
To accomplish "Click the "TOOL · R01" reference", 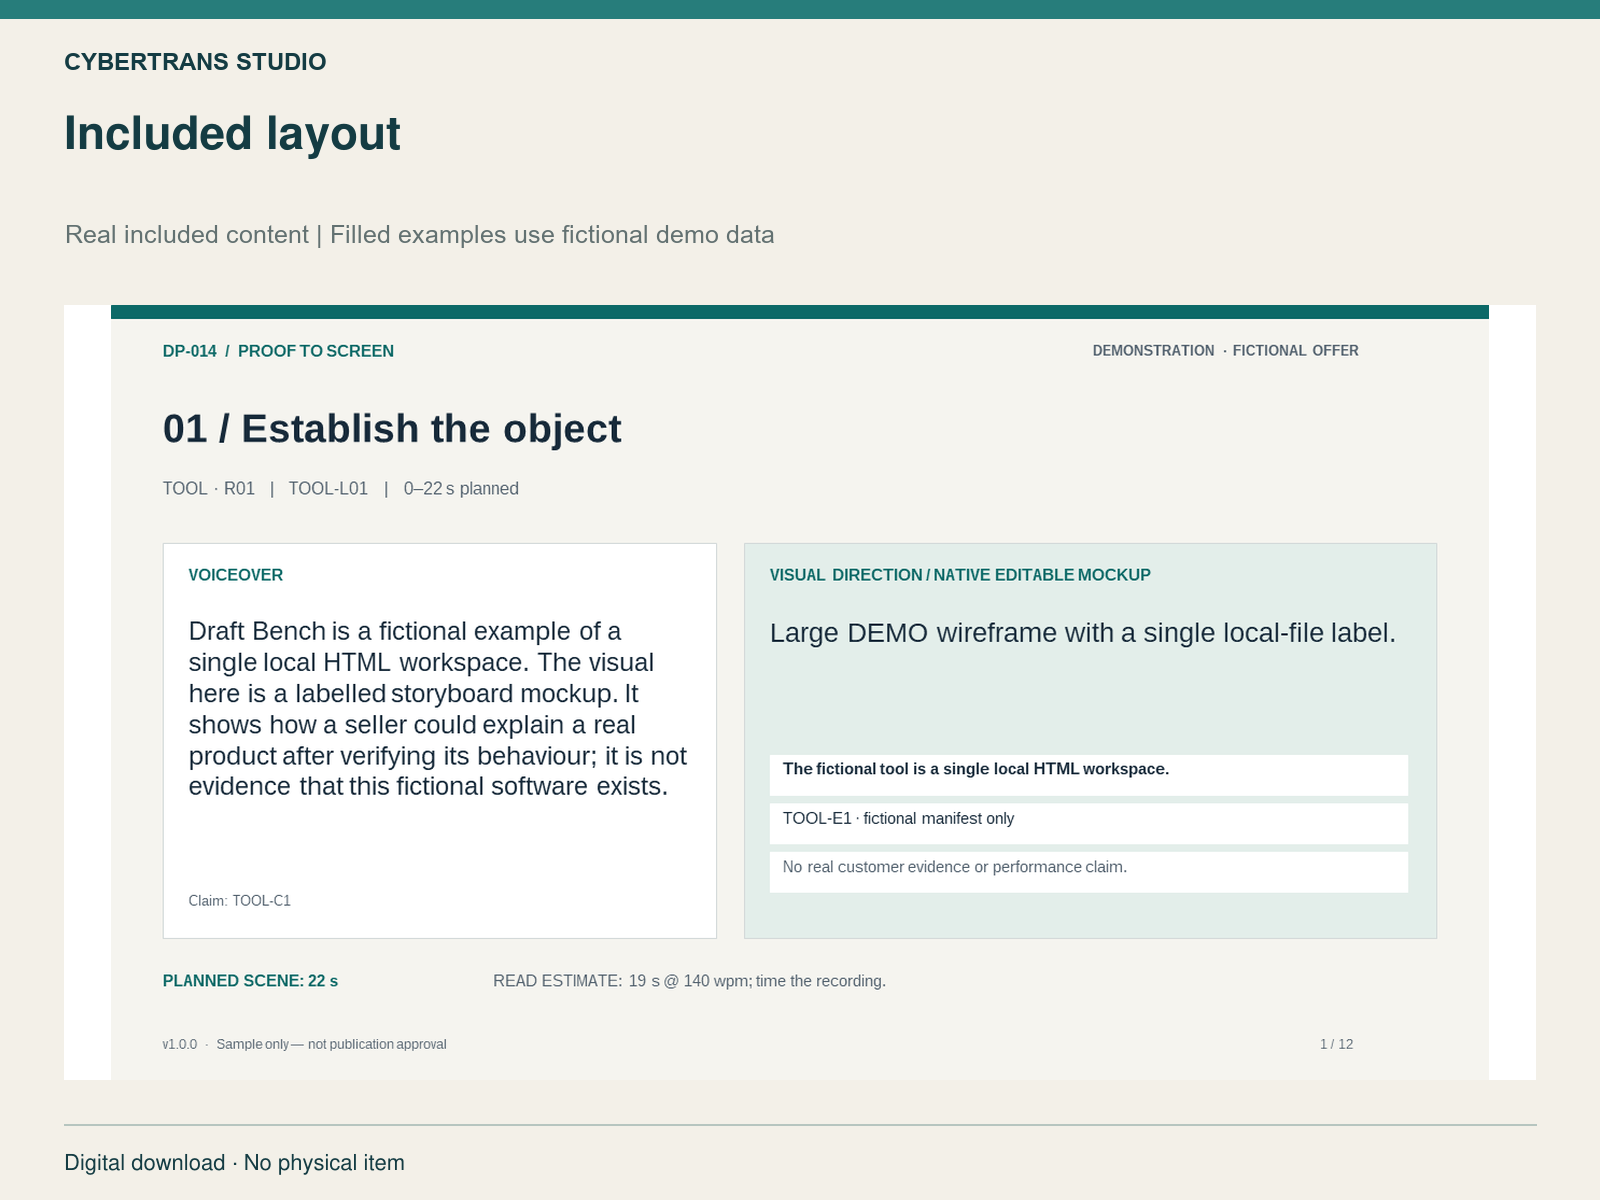I will (x=209, y=489).
